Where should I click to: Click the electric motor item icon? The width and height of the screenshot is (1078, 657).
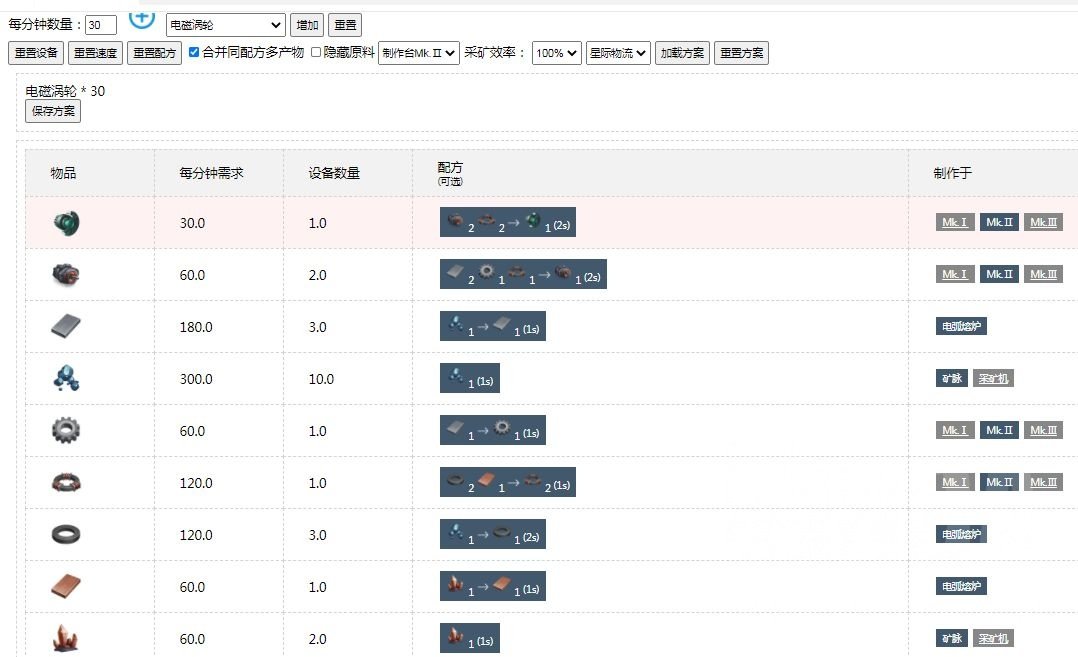[x=66, y=275]
